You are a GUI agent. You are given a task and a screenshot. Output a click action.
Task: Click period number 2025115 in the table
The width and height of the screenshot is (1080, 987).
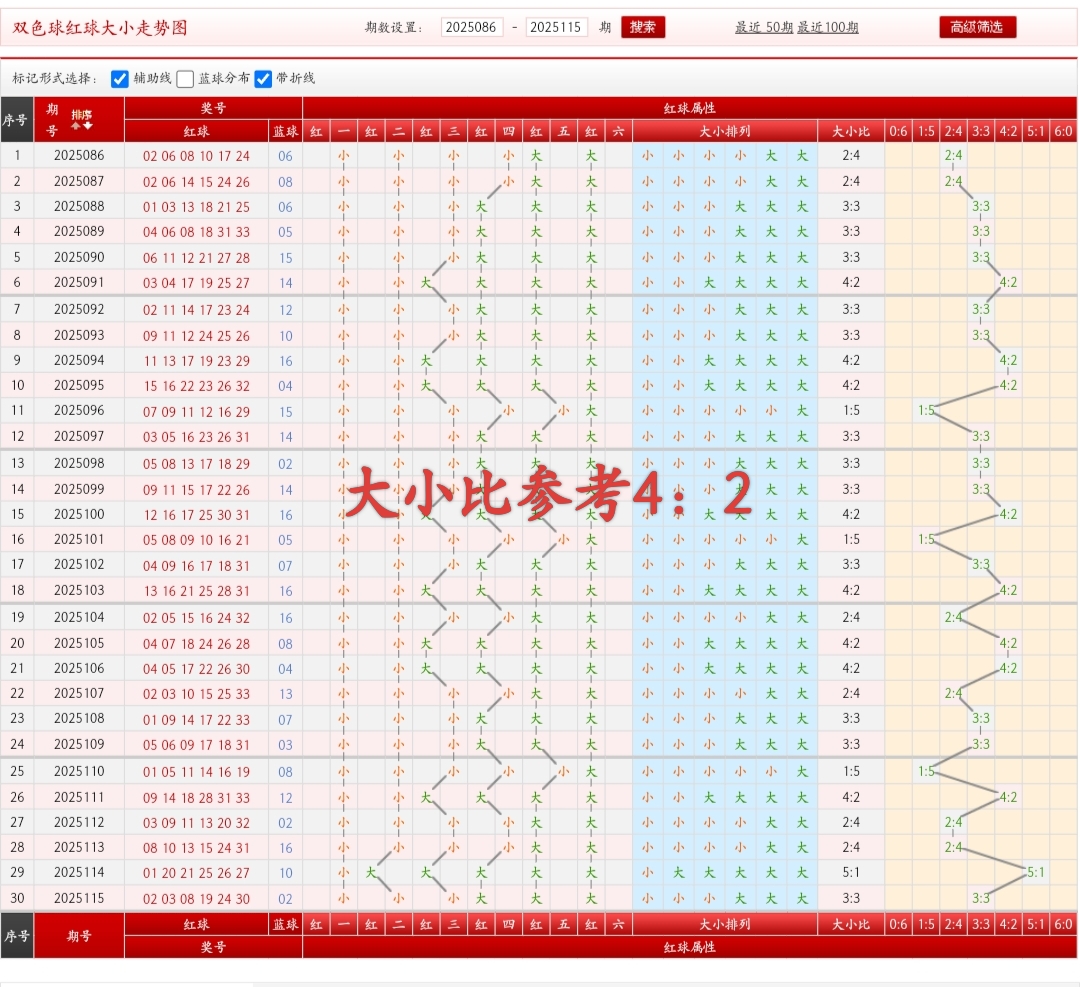pyautogui.click(x=79, y=899)
